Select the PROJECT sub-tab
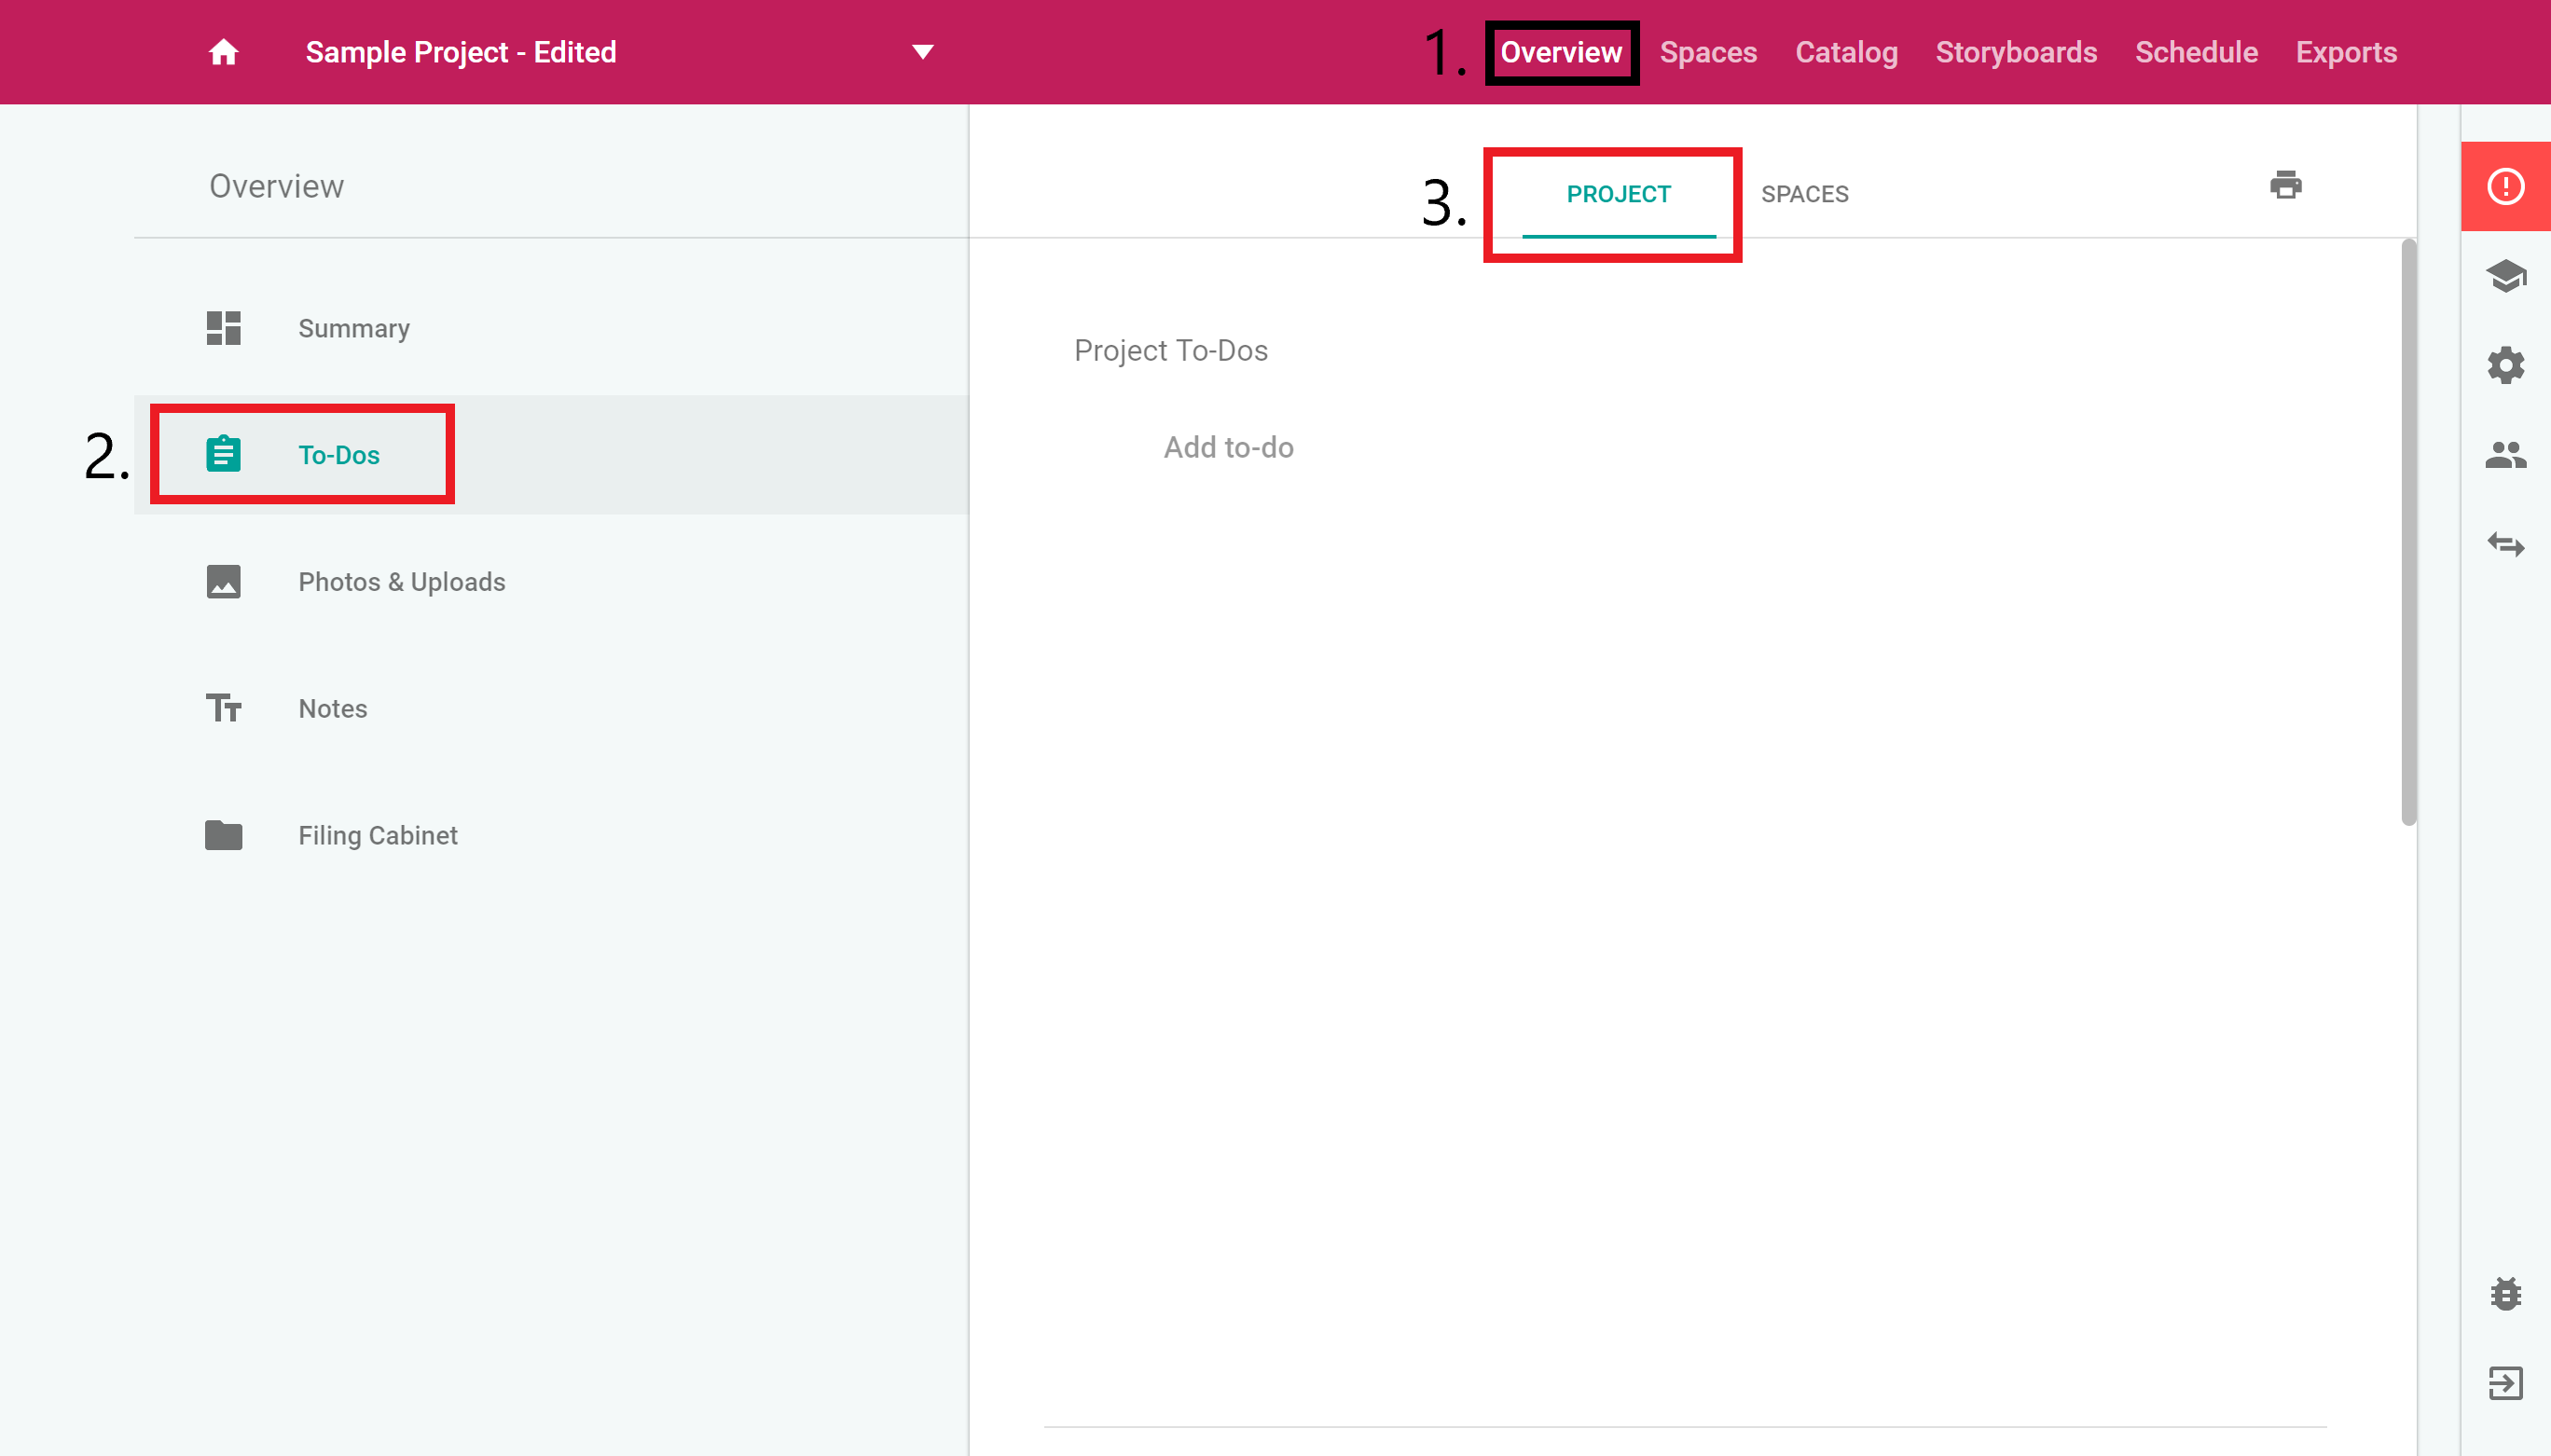Screen dimensions: 2551x1456 [1617, 194]
